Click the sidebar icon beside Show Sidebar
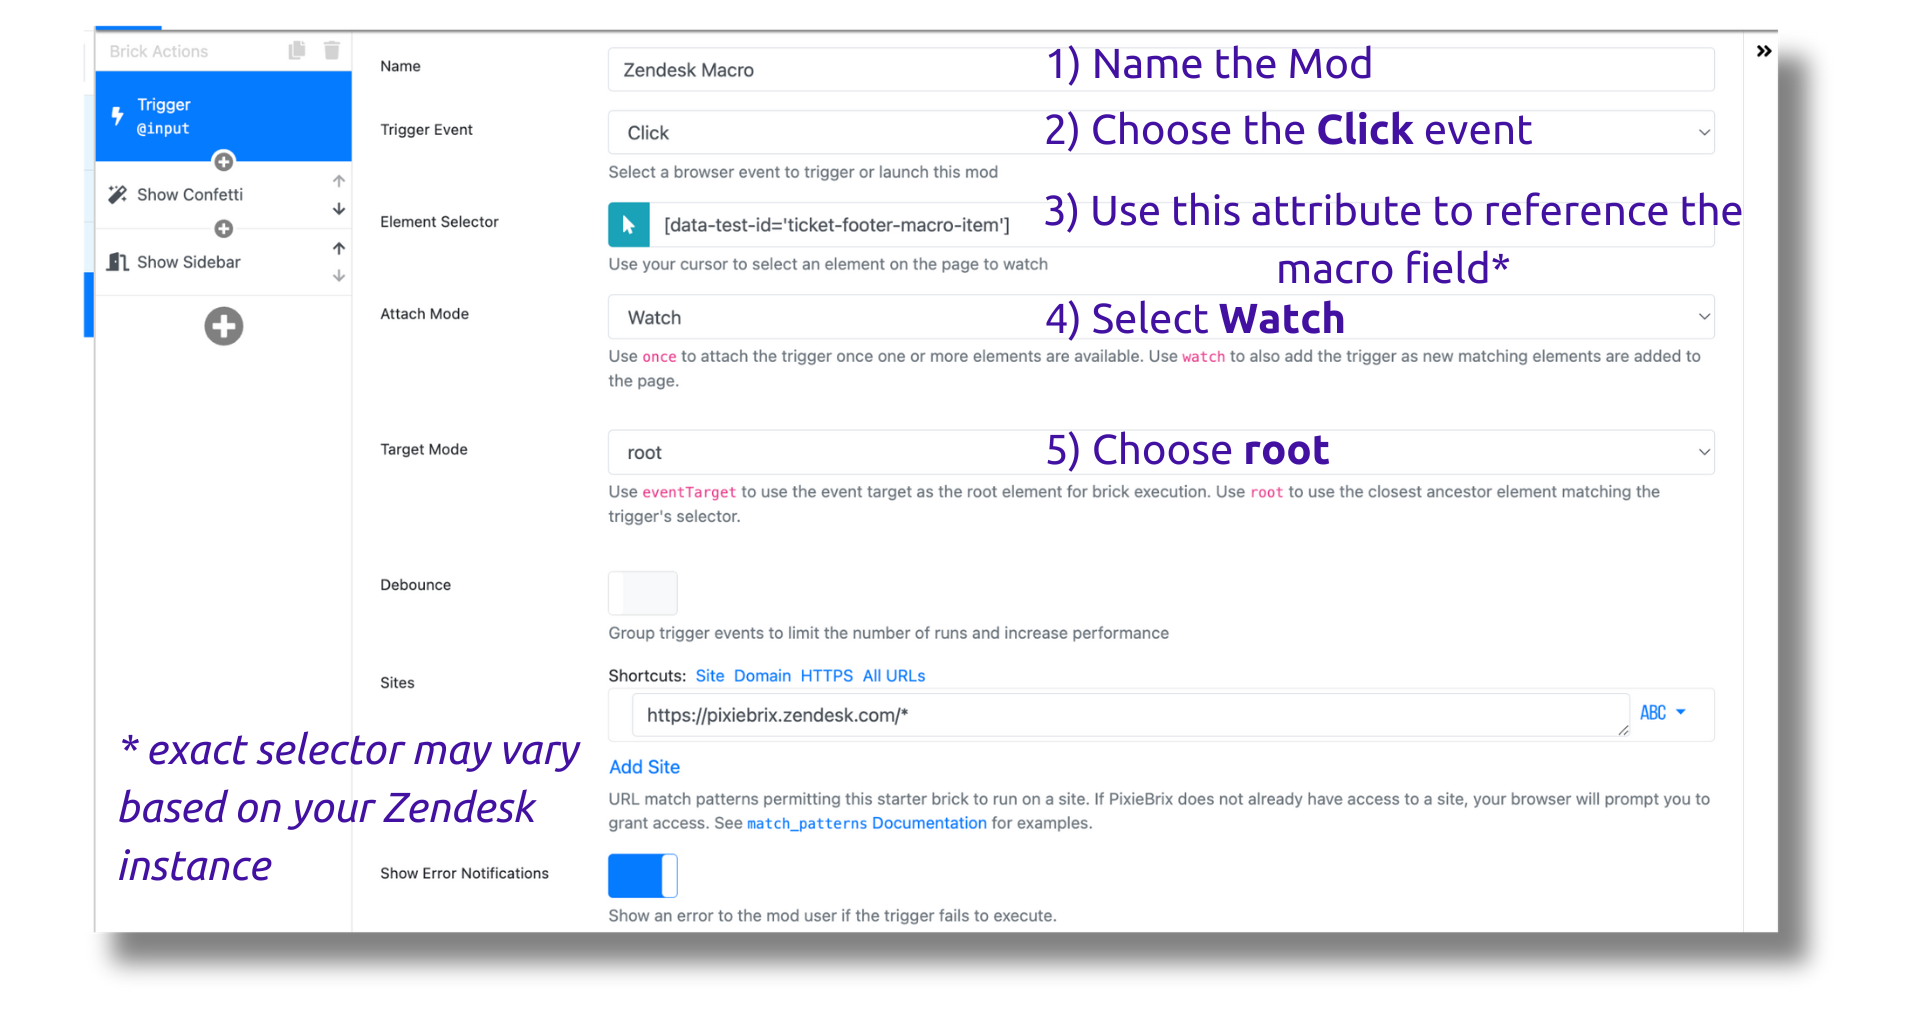 117,261
